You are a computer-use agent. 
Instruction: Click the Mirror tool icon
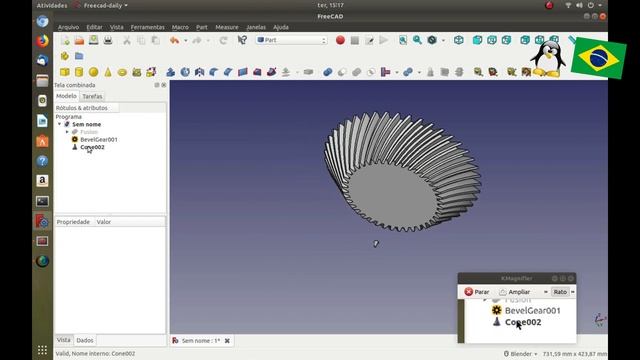coord(199,72)
